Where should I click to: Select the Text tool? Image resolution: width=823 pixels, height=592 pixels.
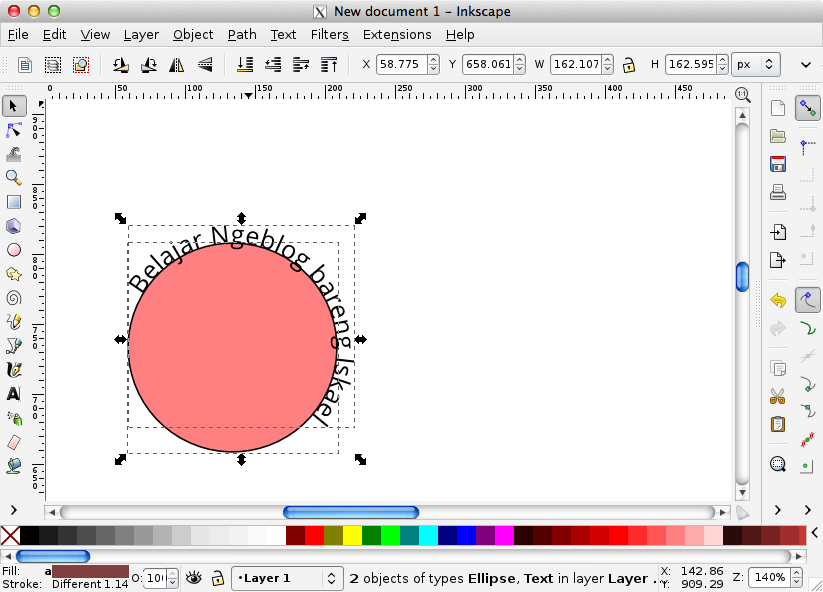click(x=14, y=394)
